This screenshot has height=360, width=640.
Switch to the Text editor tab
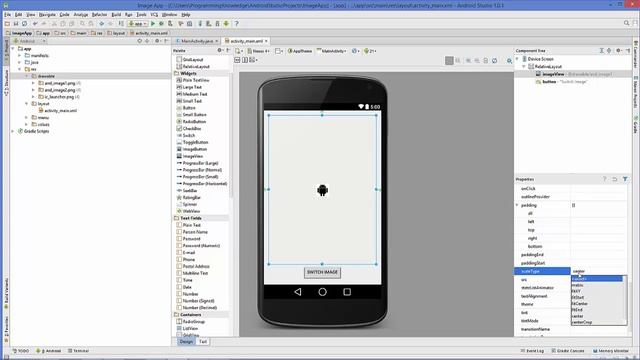[203, 342]
